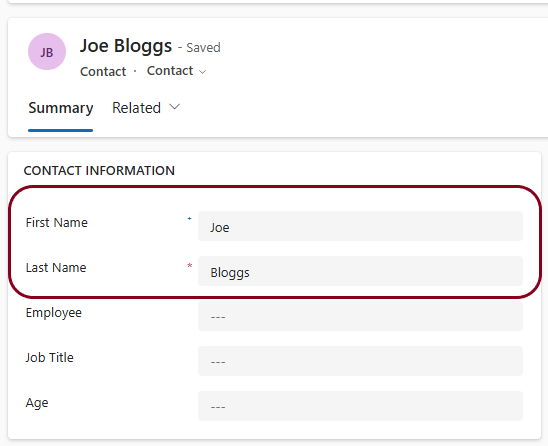Click the Last Name label
This screenshot has width=548, height=446.
[56, 268]
